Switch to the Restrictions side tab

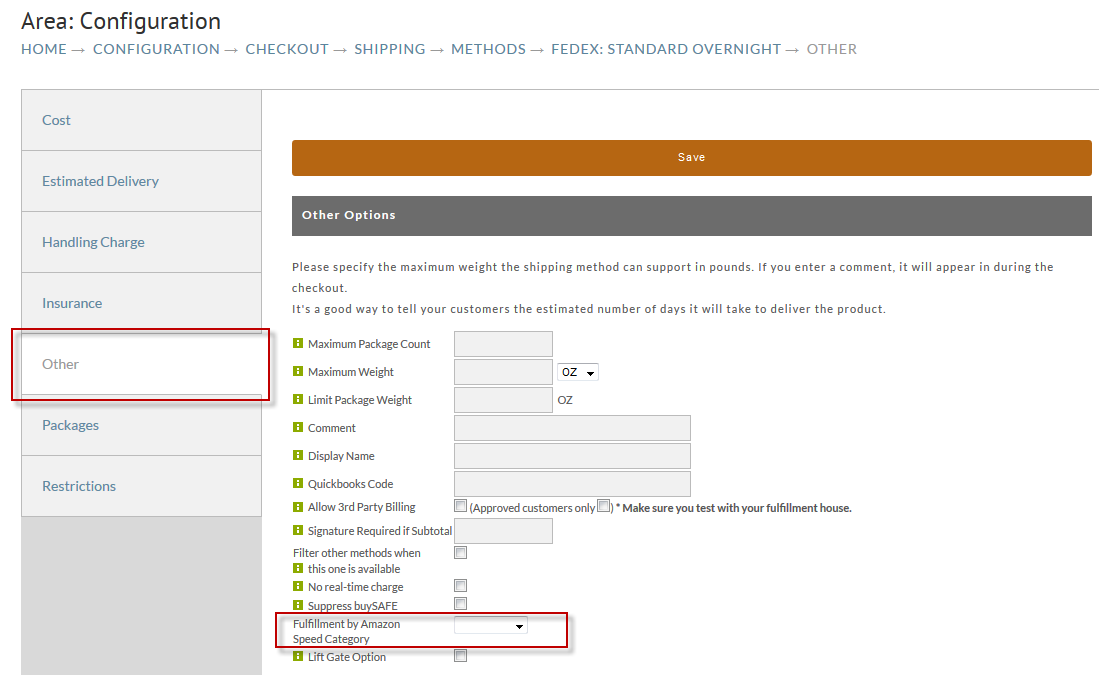142,486
